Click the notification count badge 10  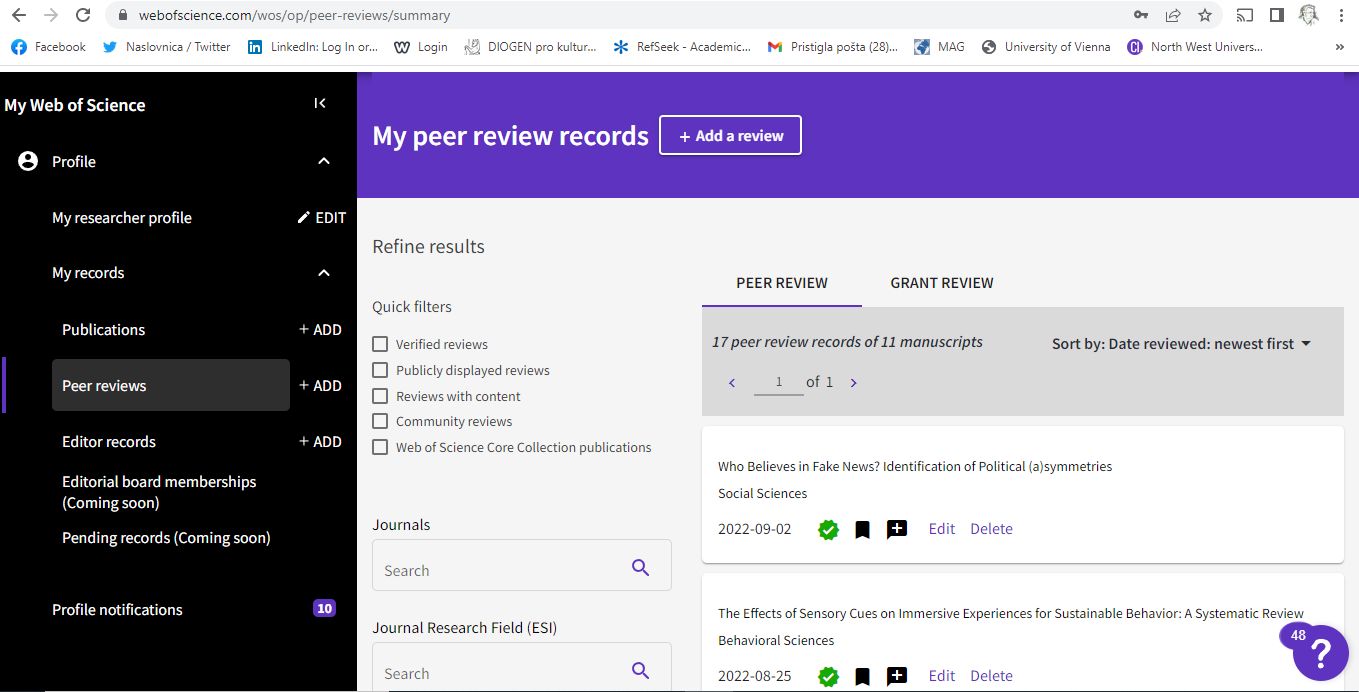(x=324, y=608)
